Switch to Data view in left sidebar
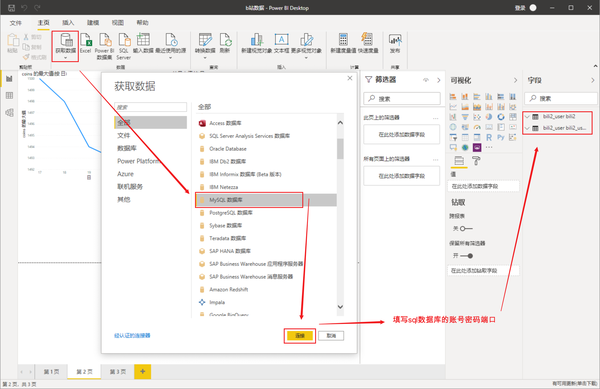The height and width of the screenshot is (389, 600). pos(9,96)
